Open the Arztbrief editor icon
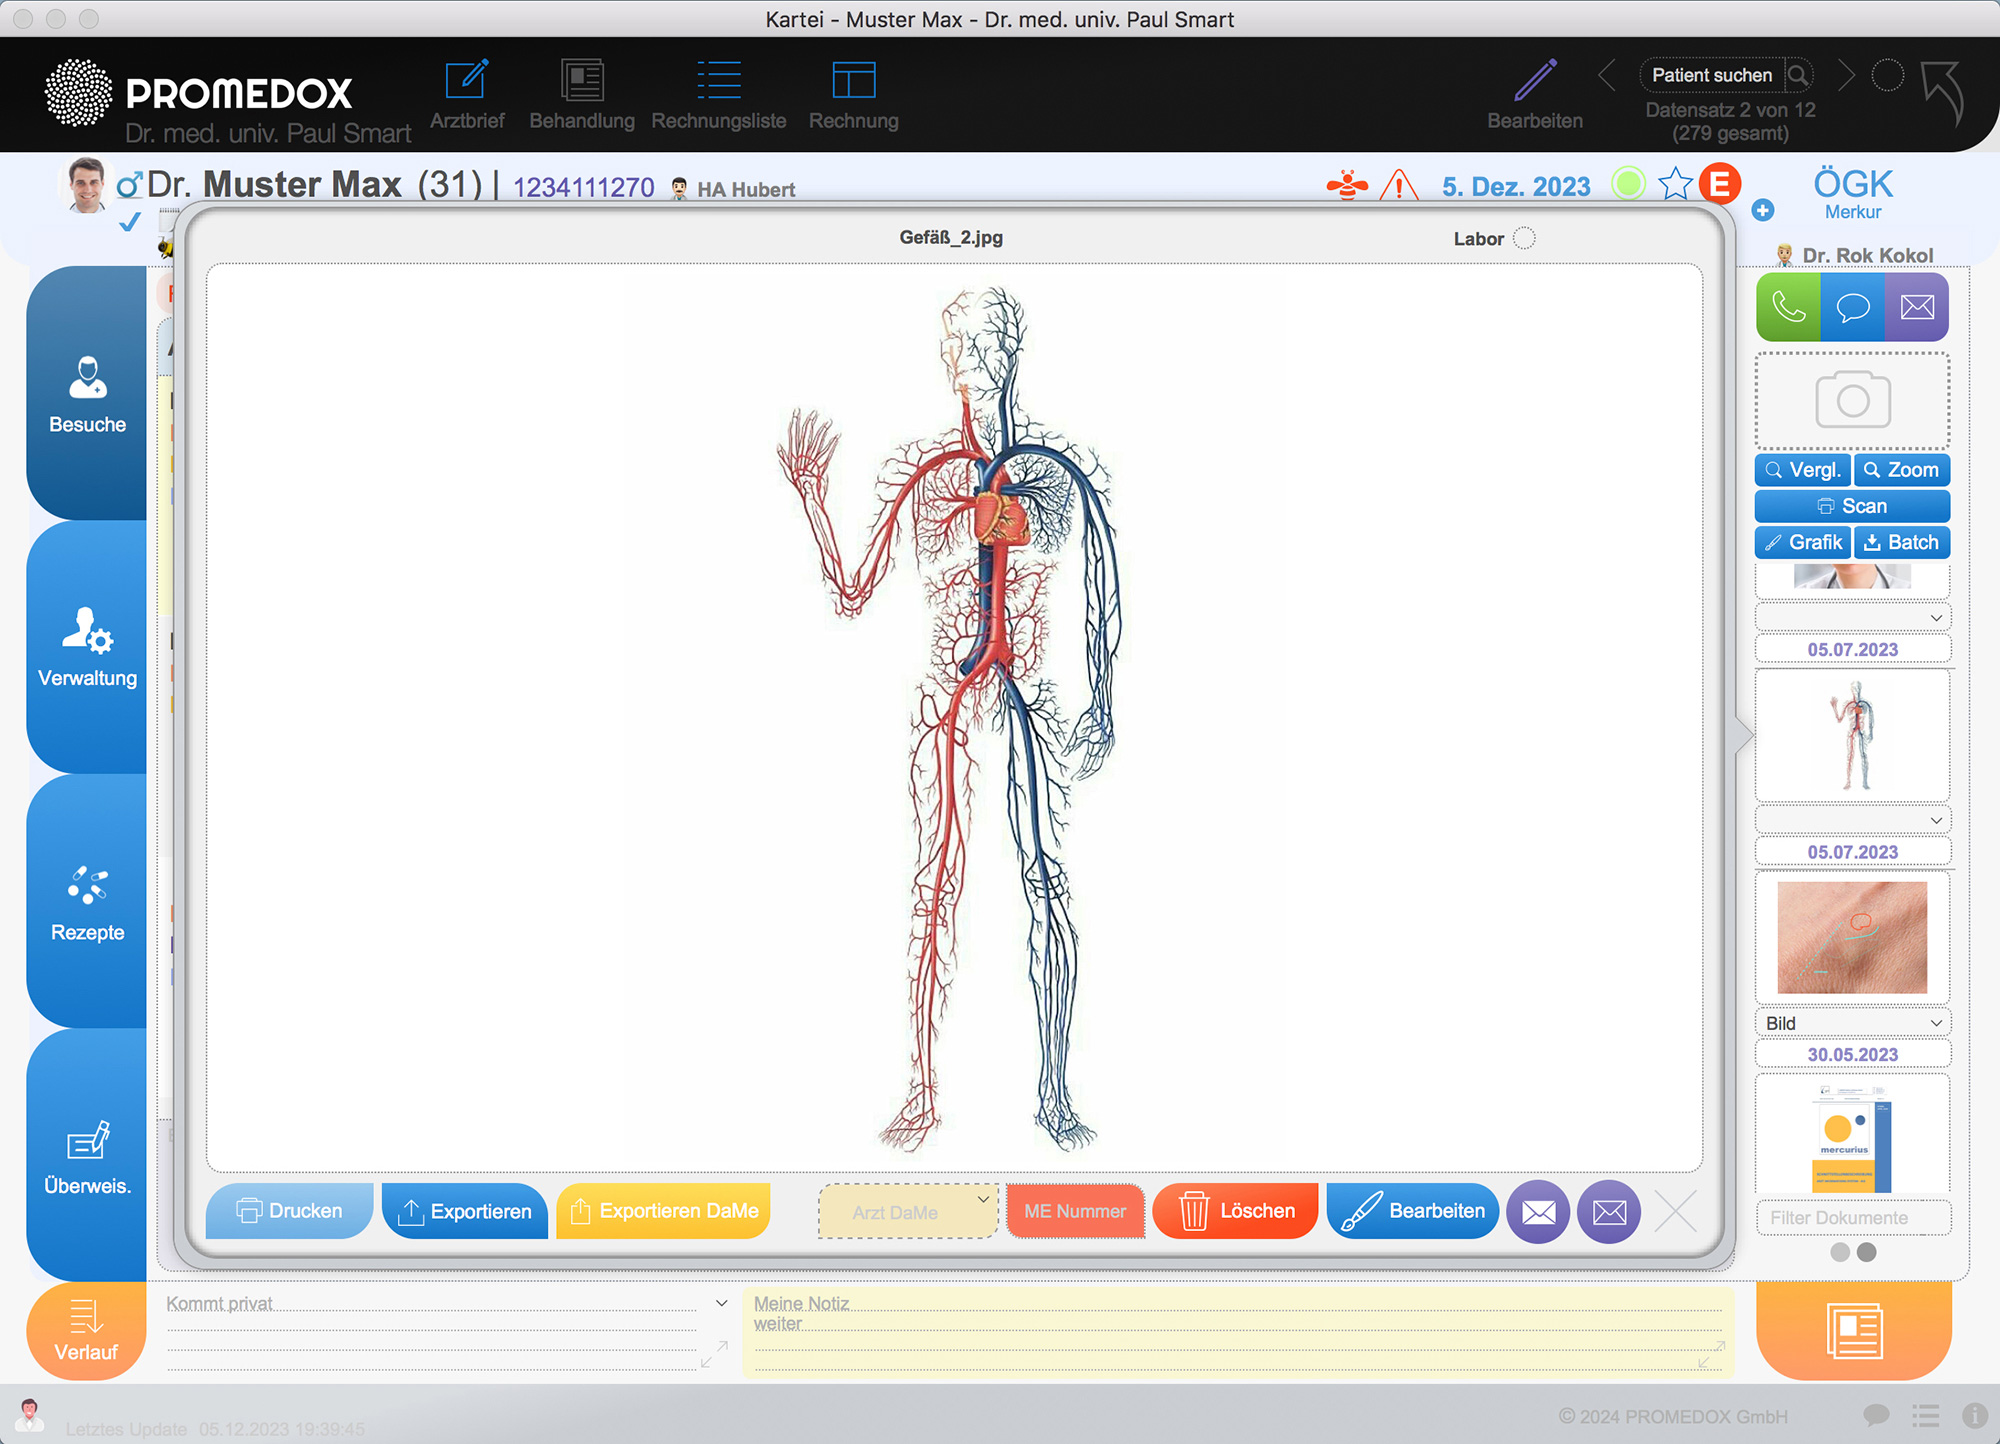Image resolution: width=2000 pixels, height=1444 pixels. 467,81
